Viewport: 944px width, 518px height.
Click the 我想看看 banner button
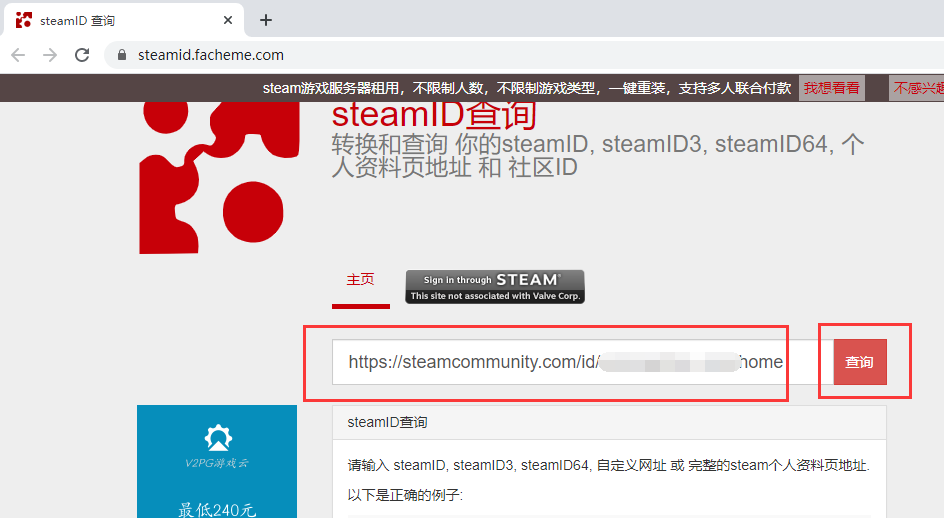[831, 88]
